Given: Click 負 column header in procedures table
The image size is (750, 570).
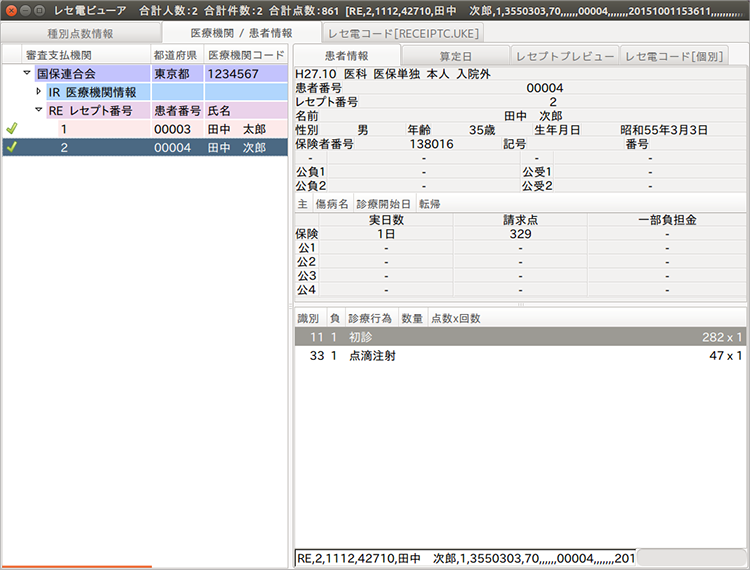Looking at the screenshot, I should [335, 318].
